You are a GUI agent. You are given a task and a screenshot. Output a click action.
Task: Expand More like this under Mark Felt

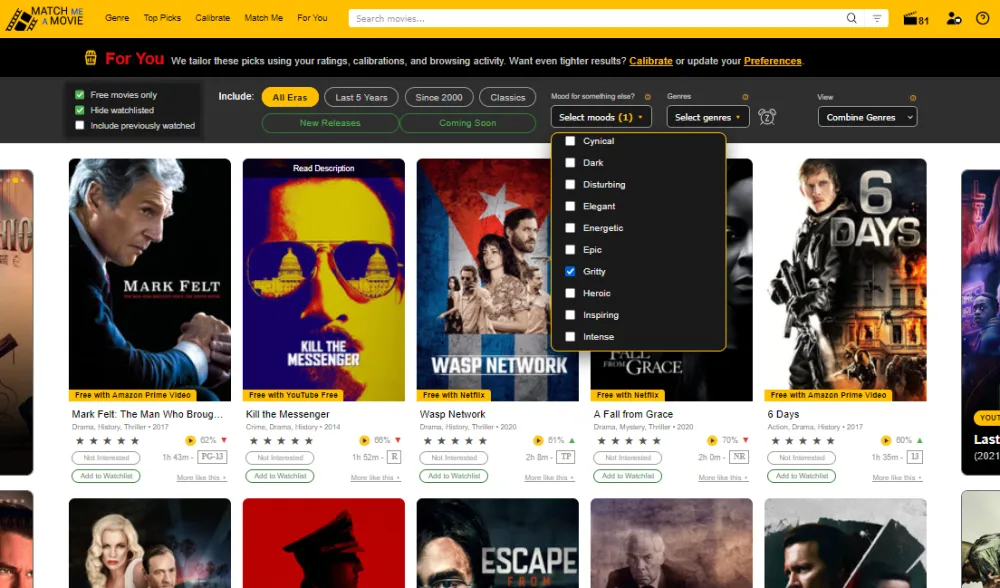202,478
